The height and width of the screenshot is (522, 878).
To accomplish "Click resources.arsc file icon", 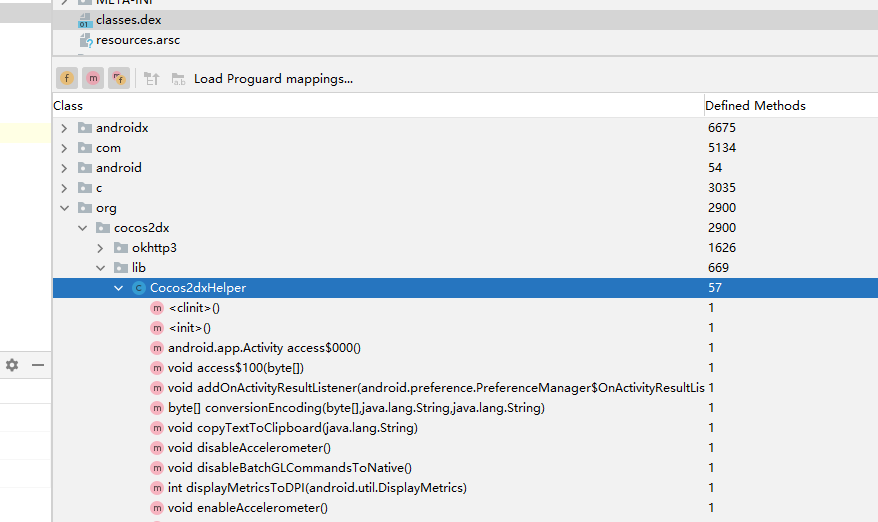I will click(86, 40).
